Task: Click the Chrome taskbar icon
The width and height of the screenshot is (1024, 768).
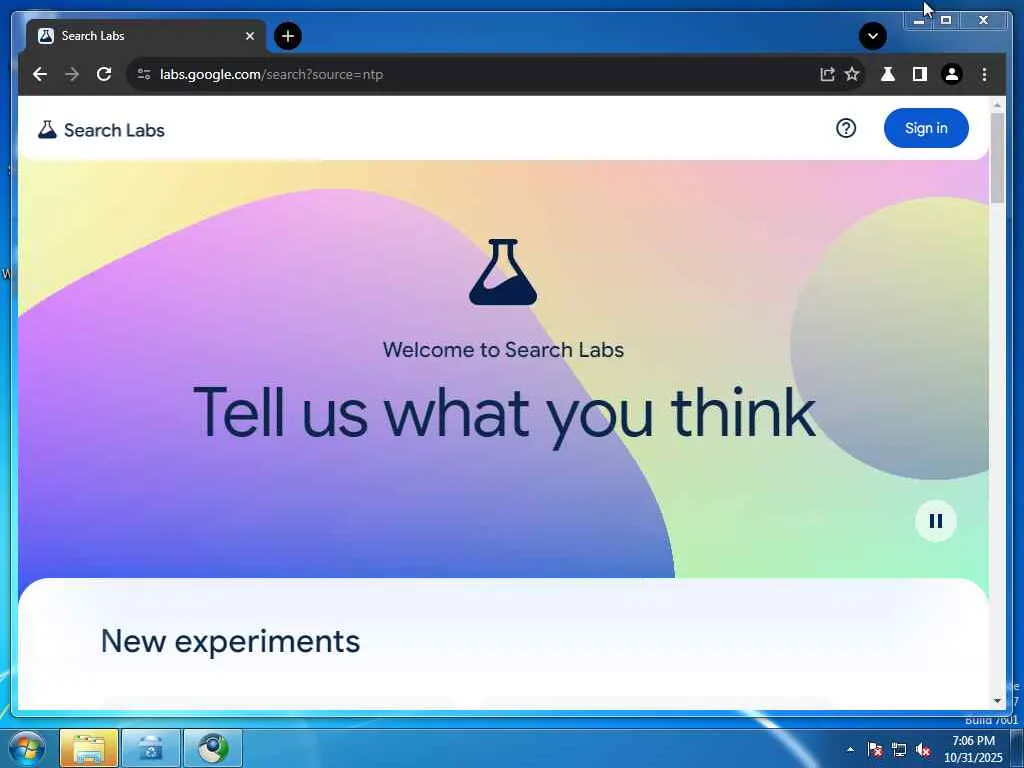Action: tap(213, 748)
